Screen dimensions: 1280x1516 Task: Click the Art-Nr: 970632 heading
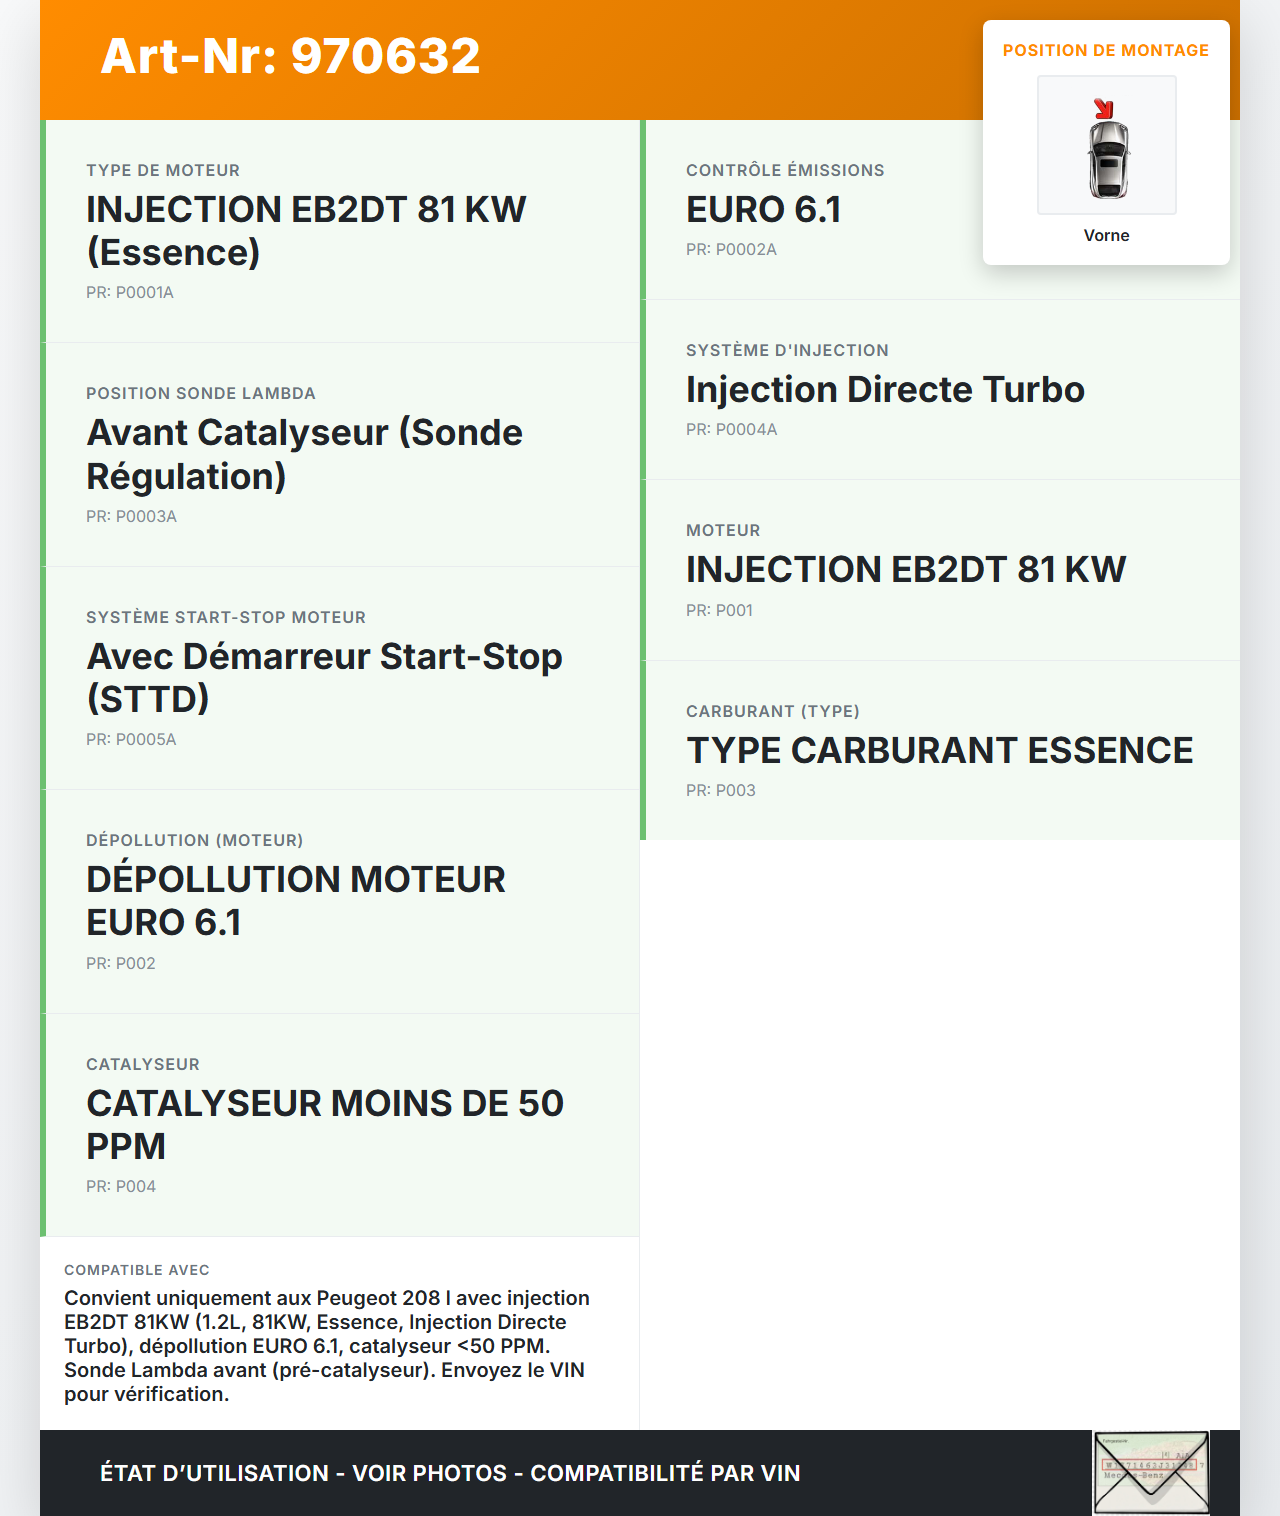point(290,56)
